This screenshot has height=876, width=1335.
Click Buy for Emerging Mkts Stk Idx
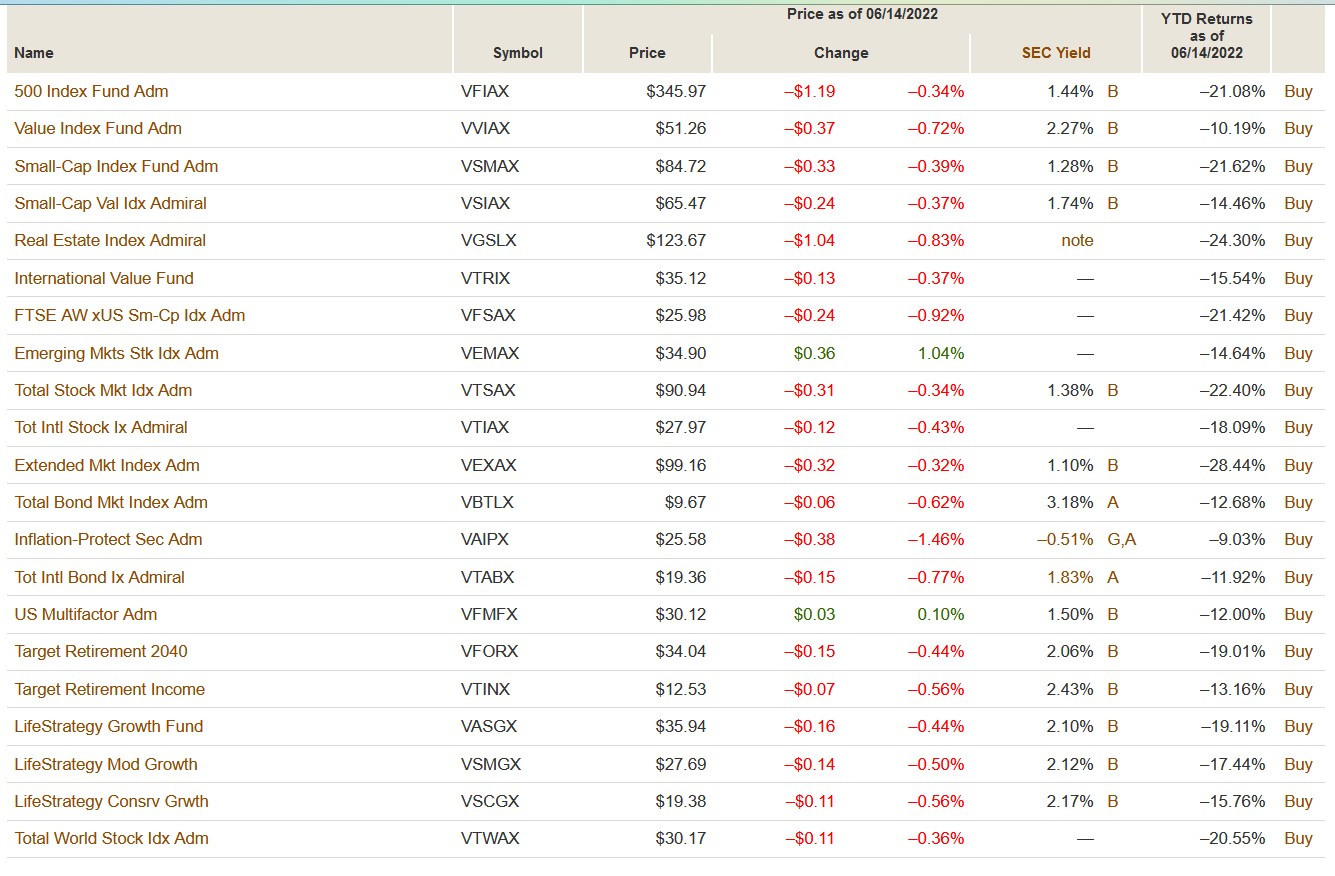(1298, 353)
